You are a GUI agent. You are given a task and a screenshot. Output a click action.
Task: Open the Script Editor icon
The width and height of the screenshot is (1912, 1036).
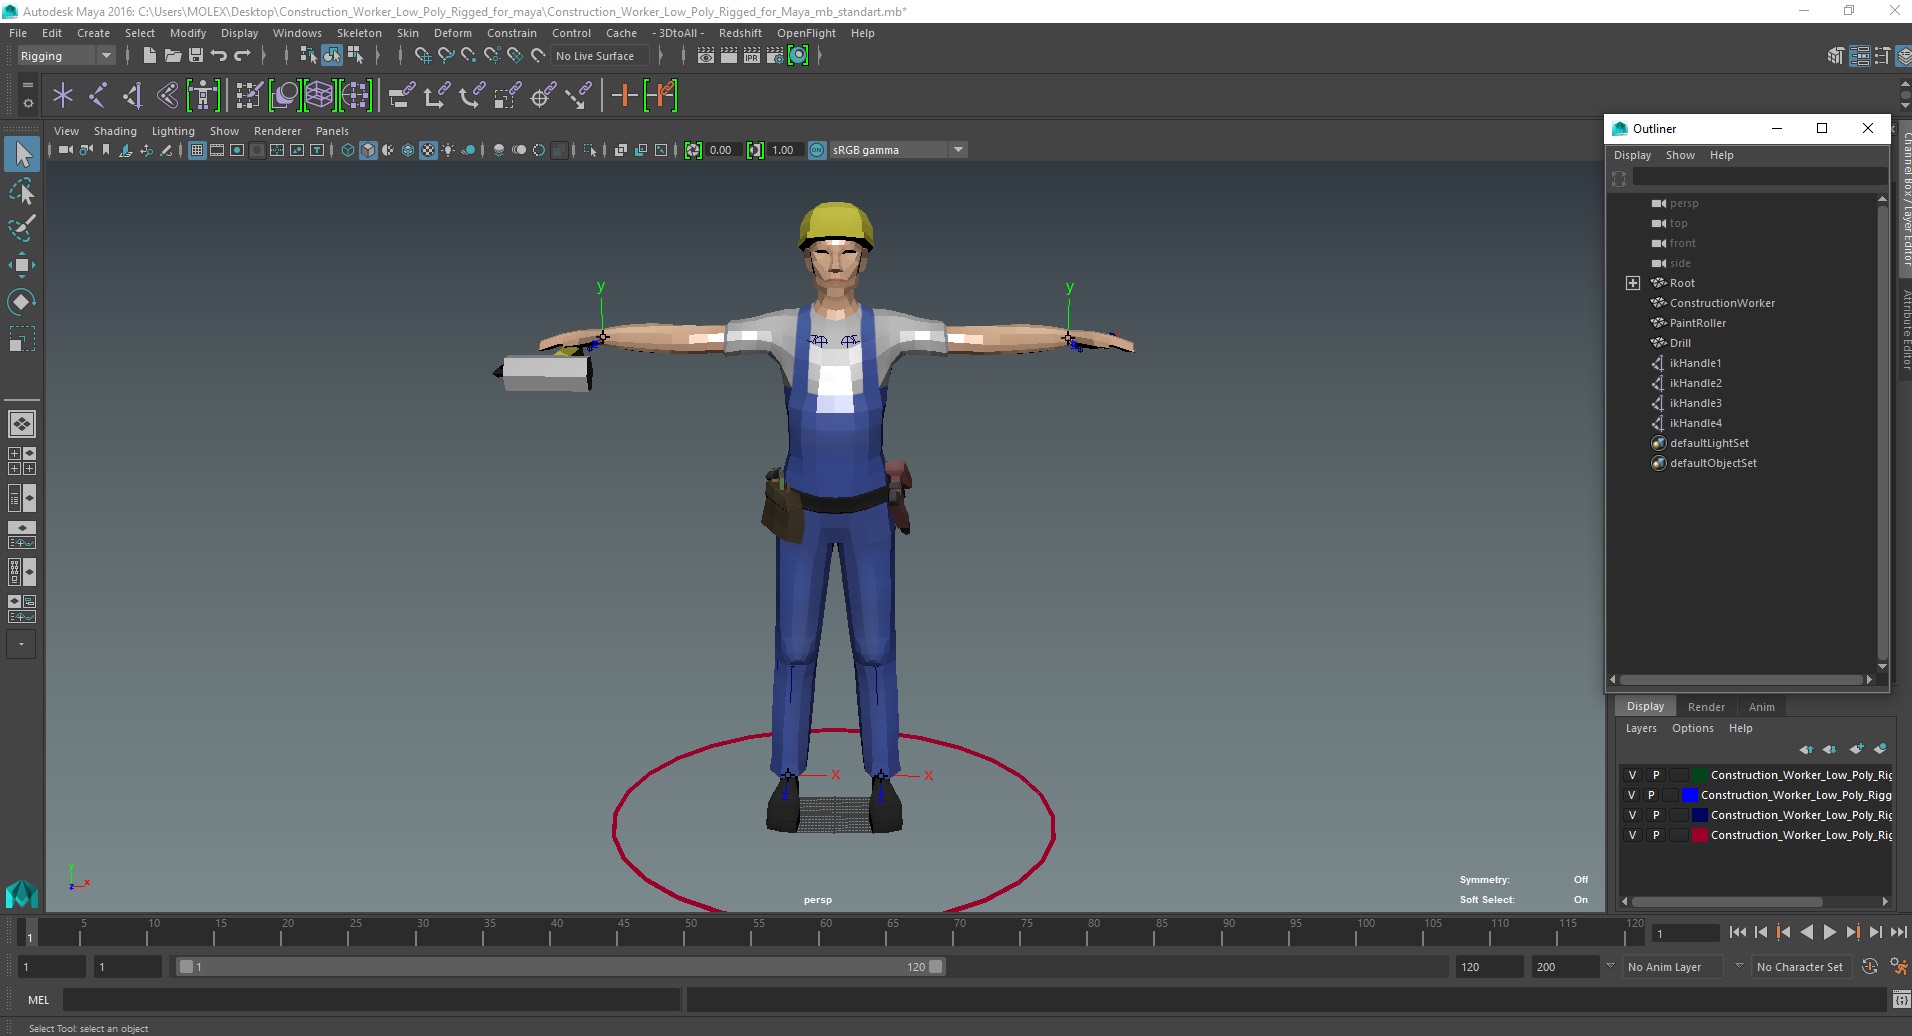tap(1901, 999)
